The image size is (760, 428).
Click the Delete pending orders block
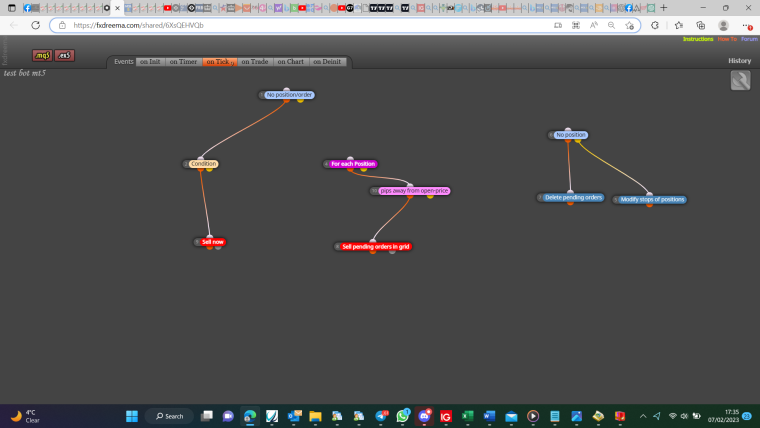coord(573,197)
